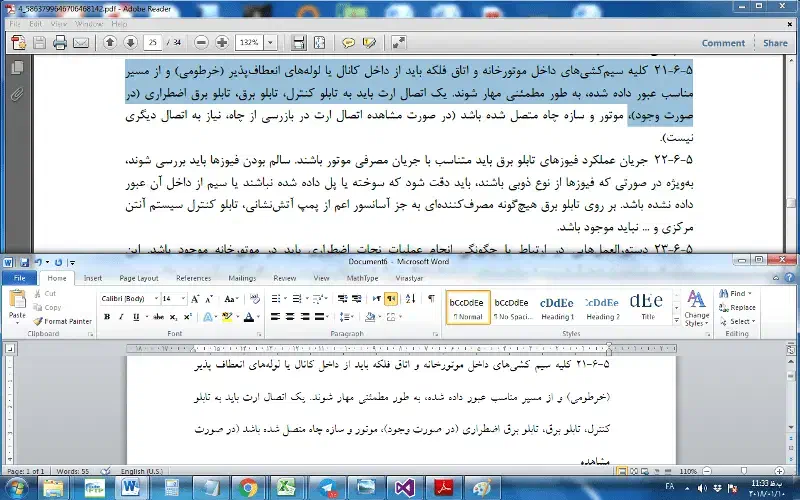Click the email envelope icon in Adobe Reader
Image resolution: width=800 pixels, height=500 pixels.
click(81, 43)
